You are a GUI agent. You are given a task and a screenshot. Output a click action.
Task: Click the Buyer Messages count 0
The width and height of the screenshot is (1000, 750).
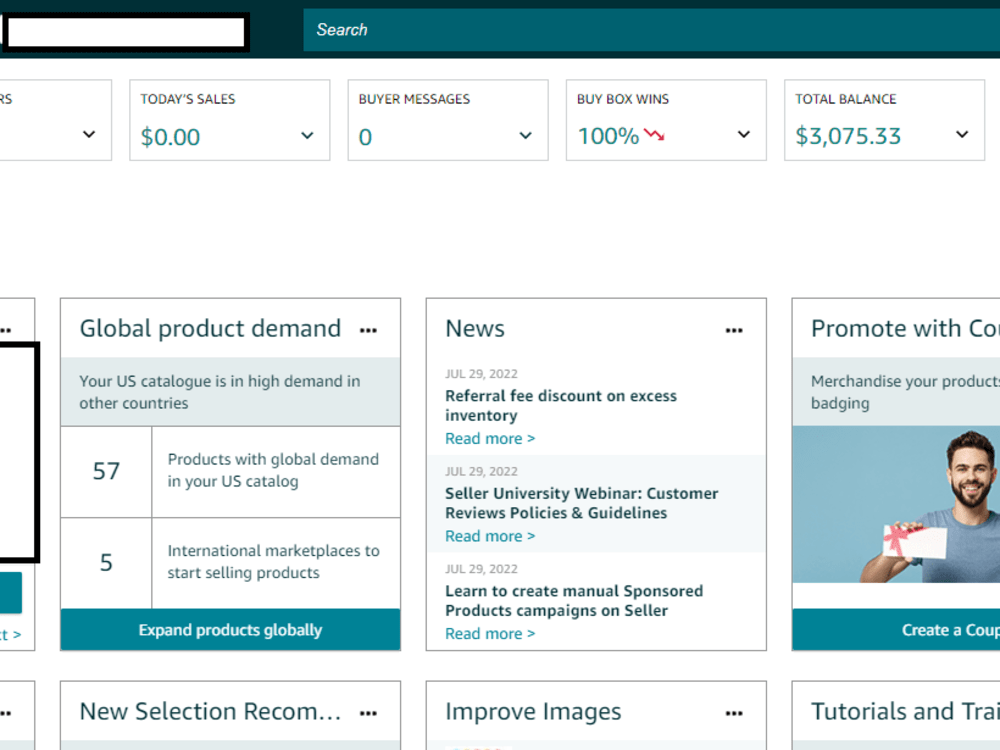(x=365, y=137)
